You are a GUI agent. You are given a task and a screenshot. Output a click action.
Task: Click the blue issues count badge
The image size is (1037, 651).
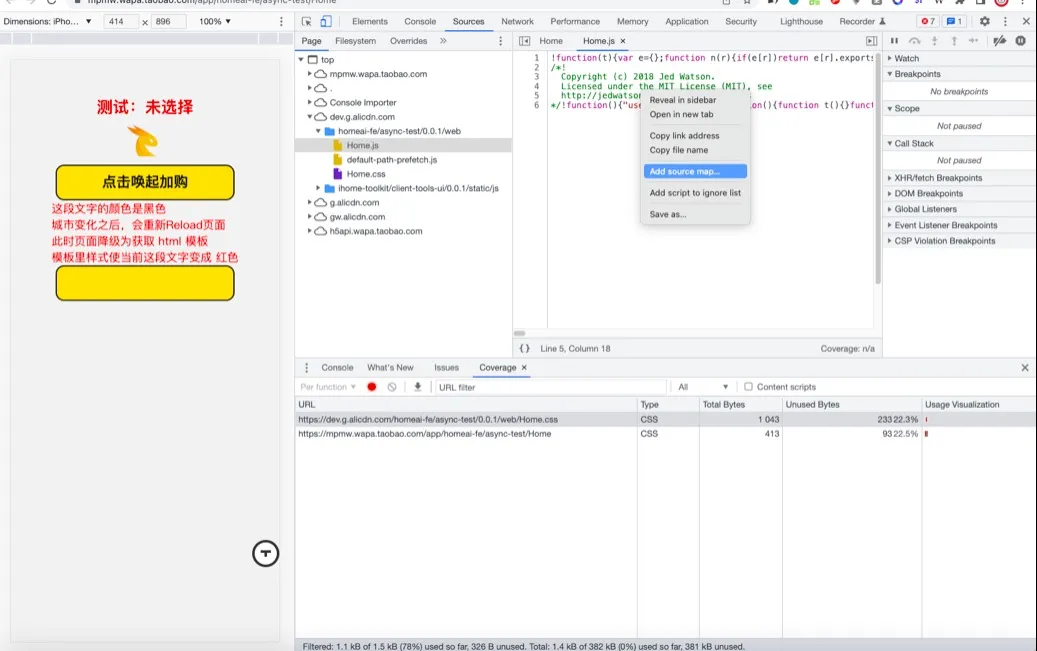(x=954, y=21)
